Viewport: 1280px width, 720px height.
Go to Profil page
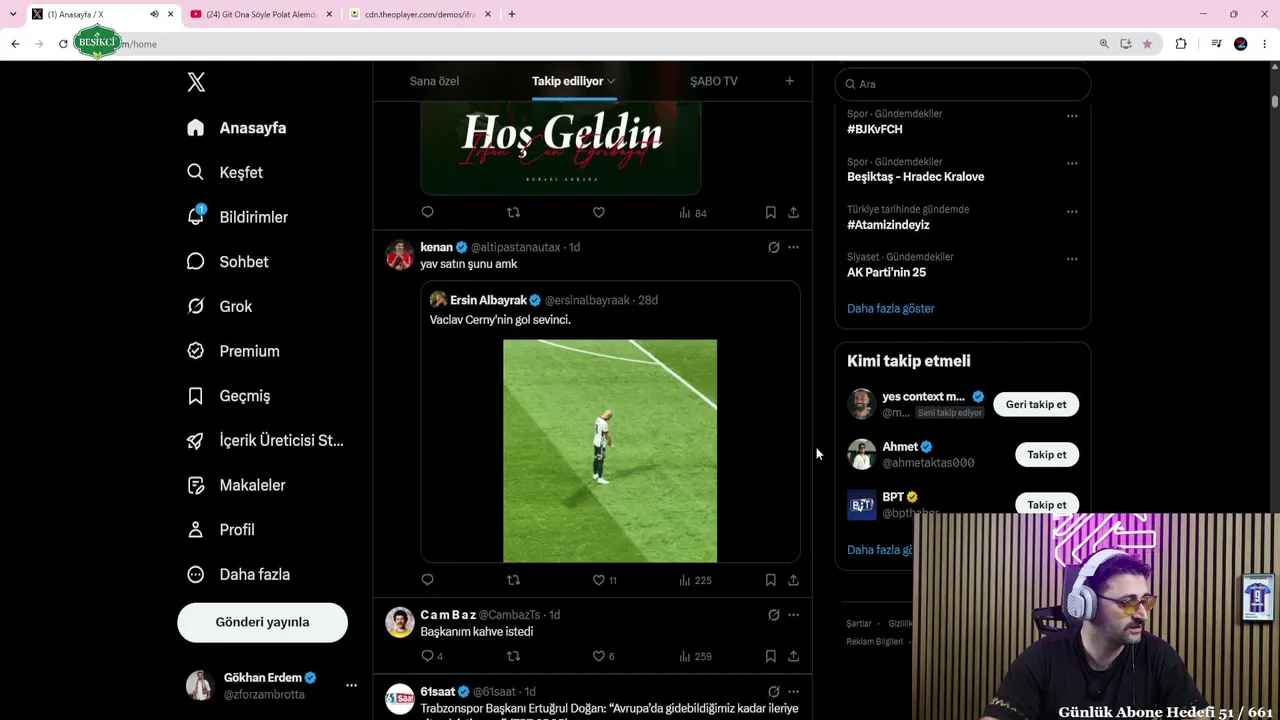click(x=221, y=530)
